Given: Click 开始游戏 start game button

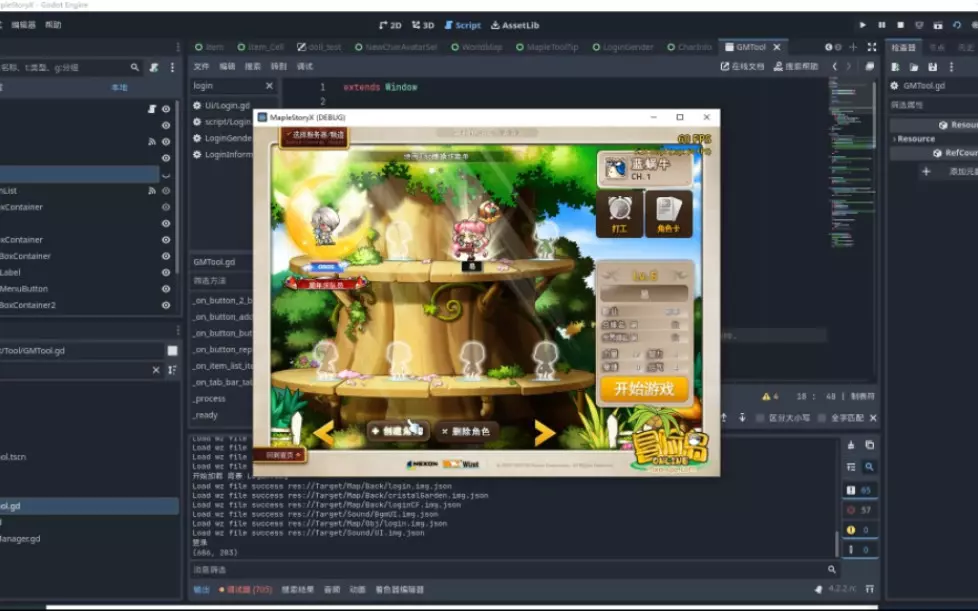Looking at the screenshot, I should [x=644, y=388].
